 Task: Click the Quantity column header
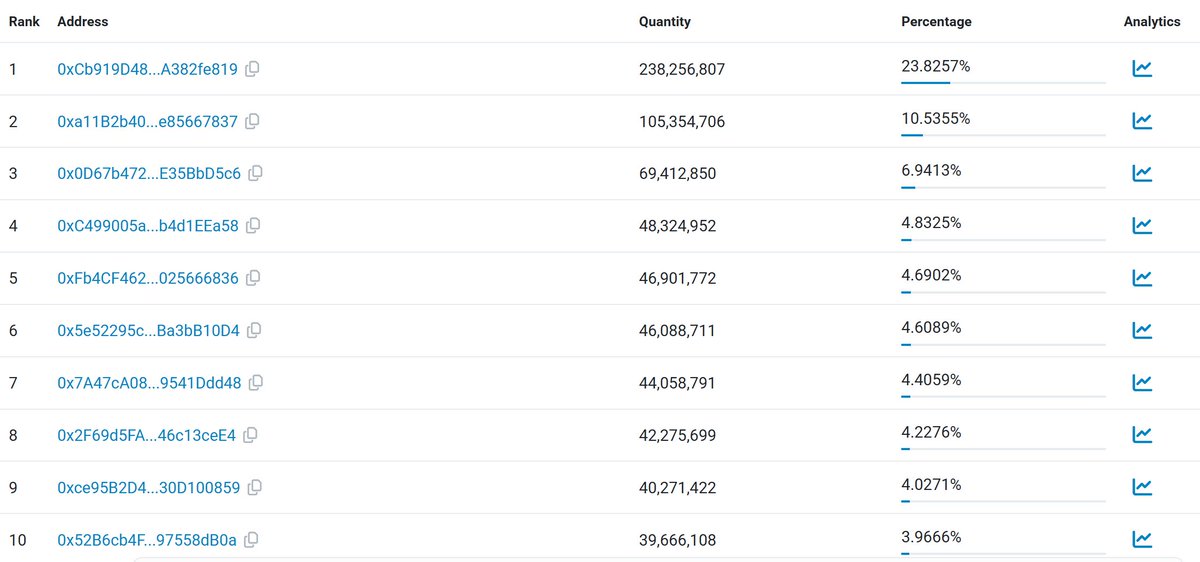(x=665, y=21)
